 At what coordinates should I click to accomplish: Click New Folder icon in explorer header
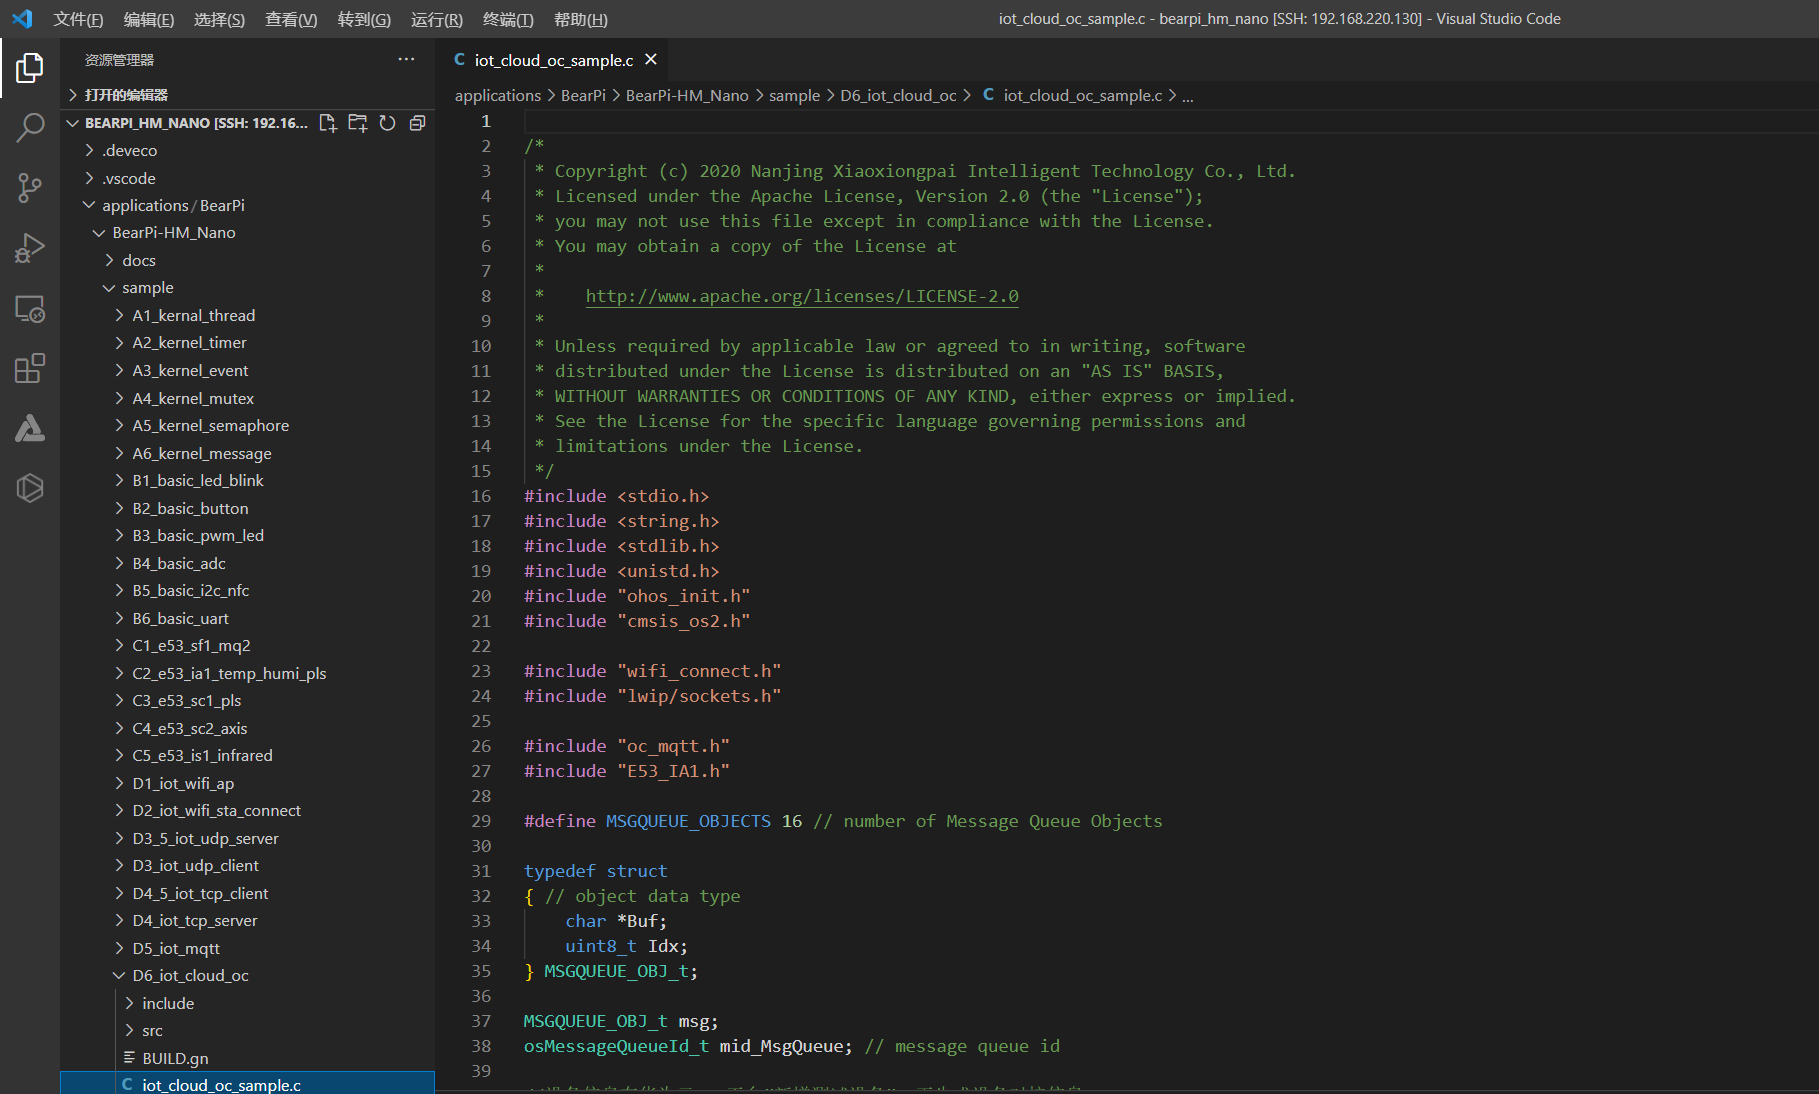click(x=357, y=123)
